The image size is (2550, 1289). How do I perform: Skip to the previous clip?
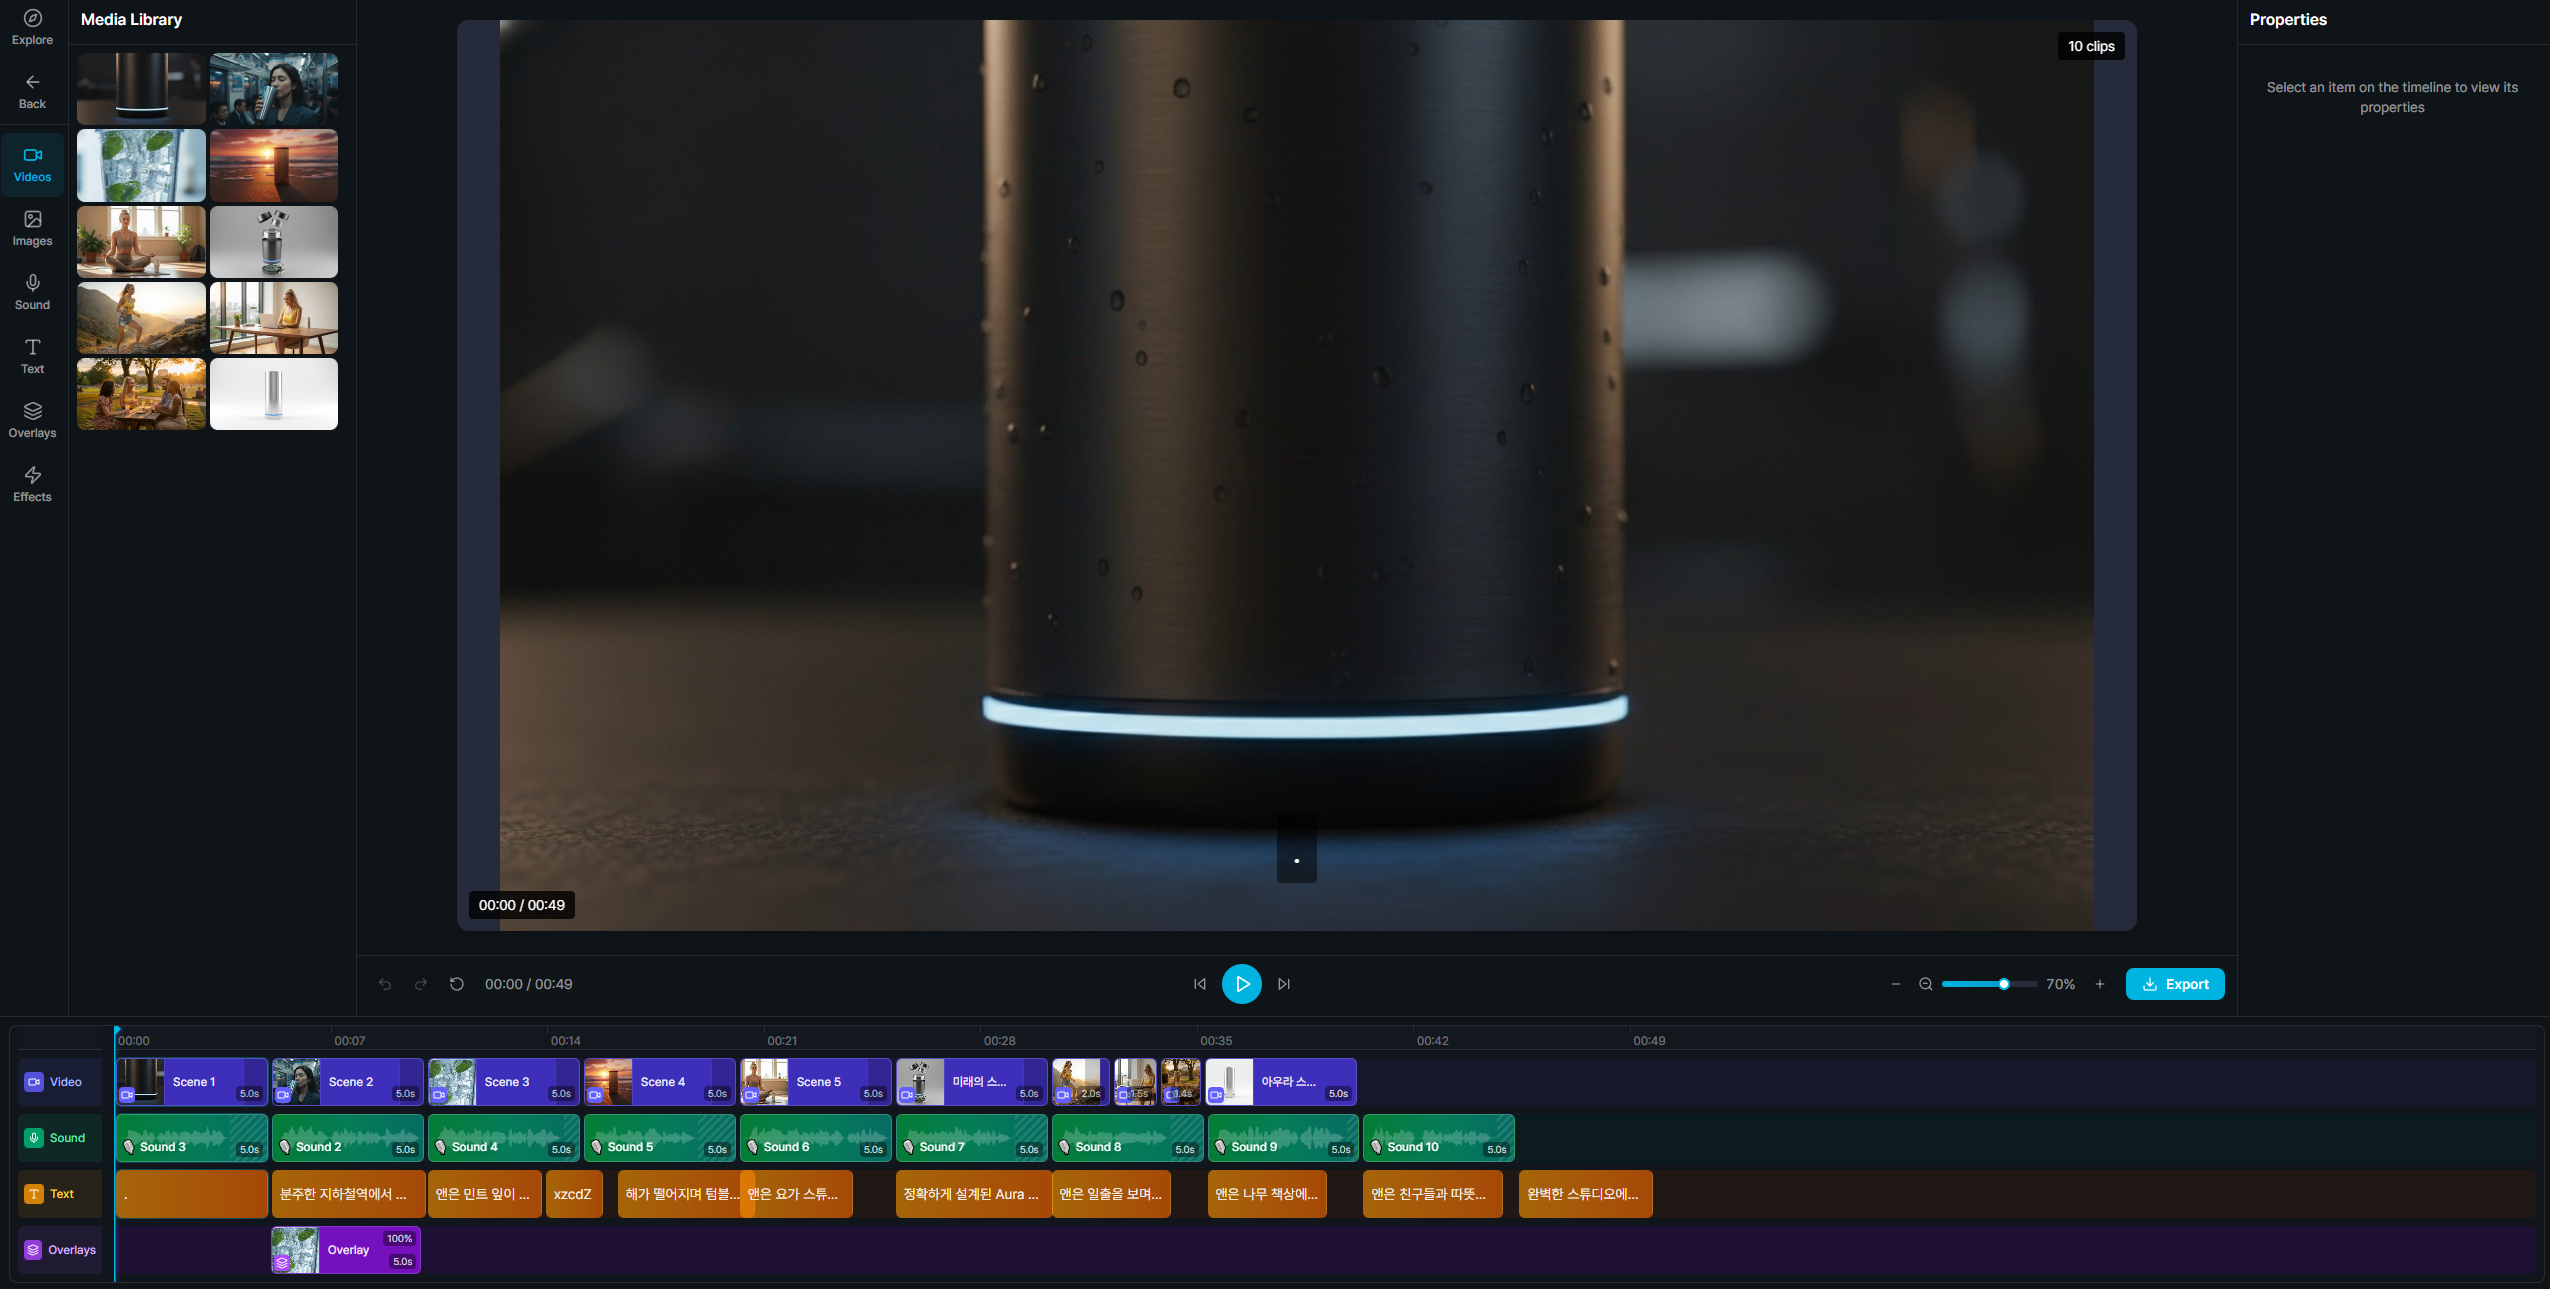(x=1200, y=984)
